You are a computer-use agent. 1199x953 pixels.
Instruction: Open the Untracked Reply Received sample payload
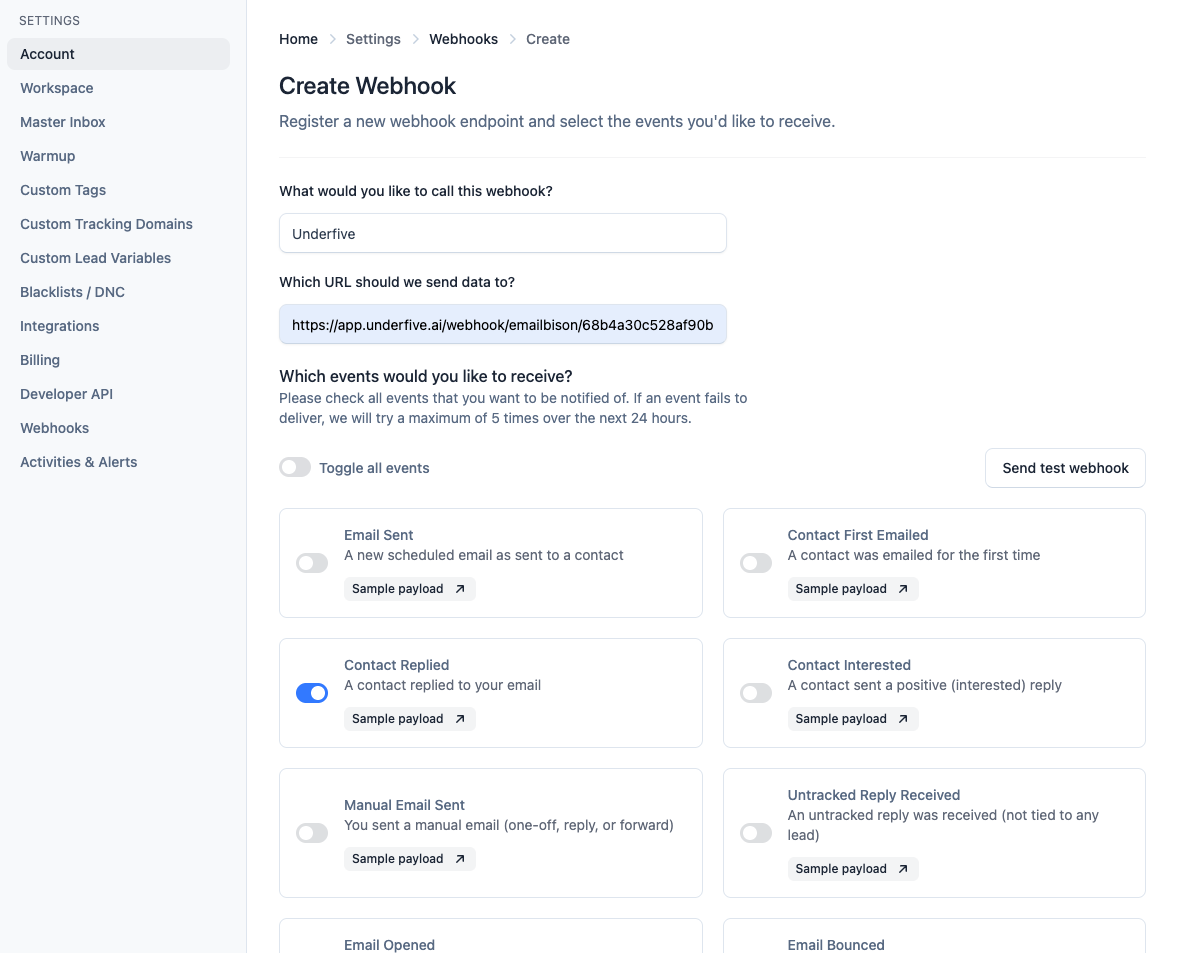pos(853,869)
